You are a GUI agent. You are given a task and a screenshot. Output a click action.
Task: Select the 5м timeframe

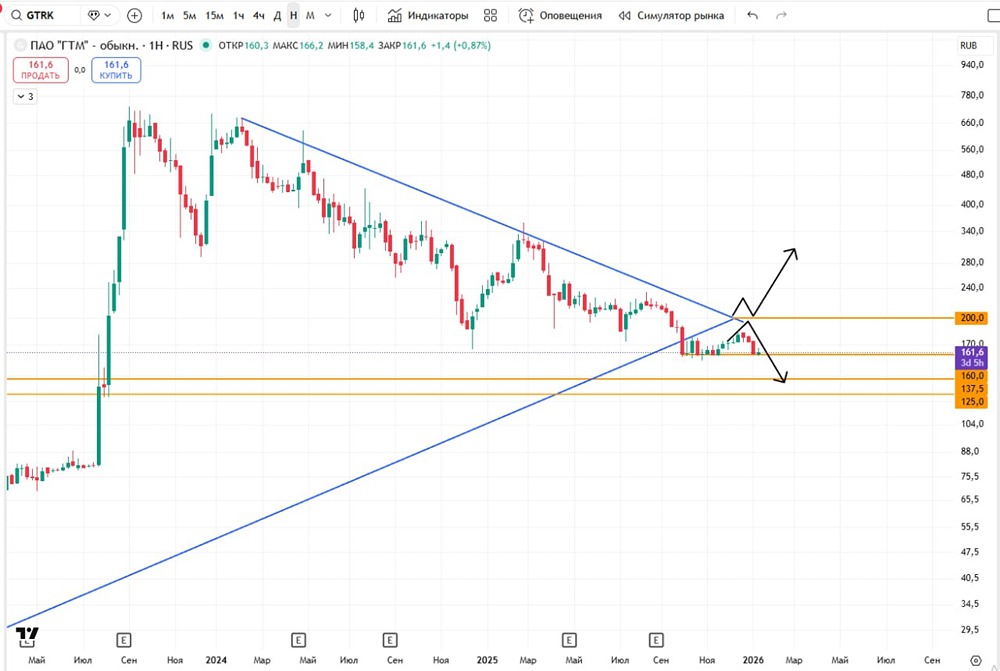189,15
